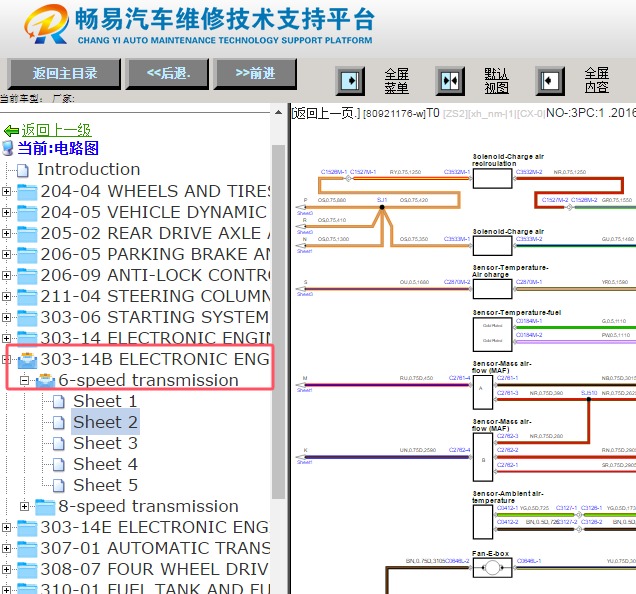Viewport: 636px width, 594px height.
Task: Click the Introduction page icon
Action: tap(23, 170)
